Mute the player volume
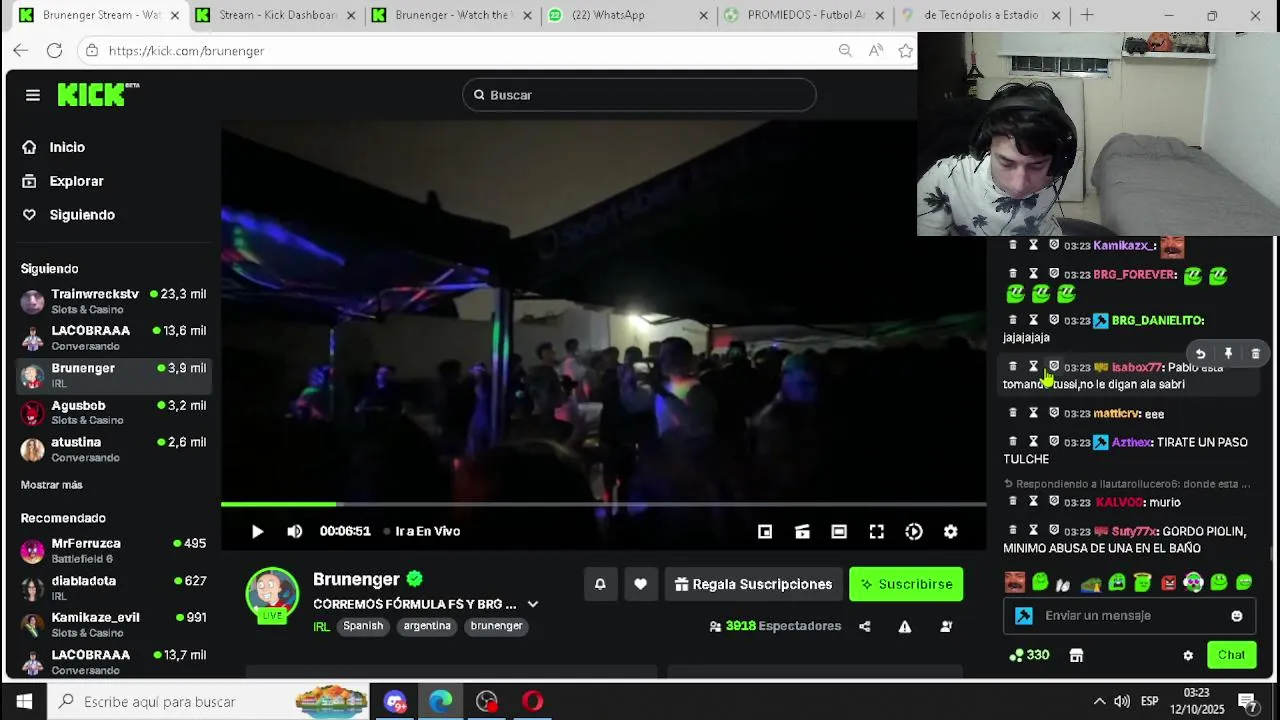Screen dimensions: 1280x720 (x=294, y=532)
